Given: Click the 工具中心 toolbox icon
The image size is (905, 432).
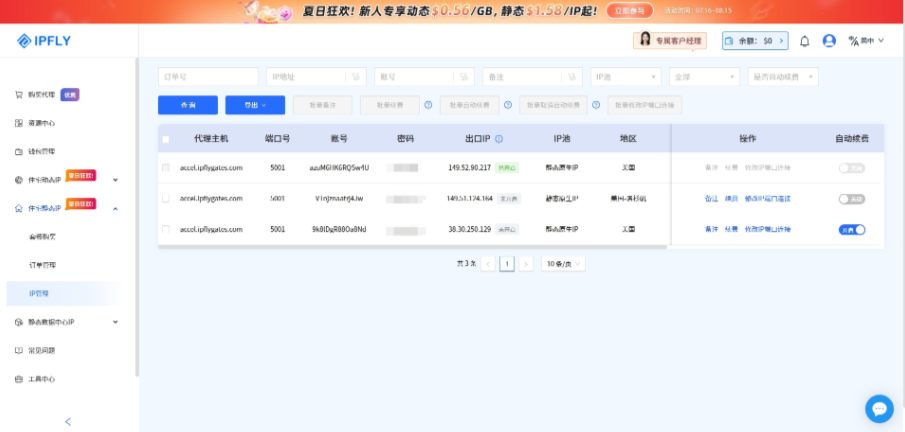Looking at the screenshot, I should [18, 379].
